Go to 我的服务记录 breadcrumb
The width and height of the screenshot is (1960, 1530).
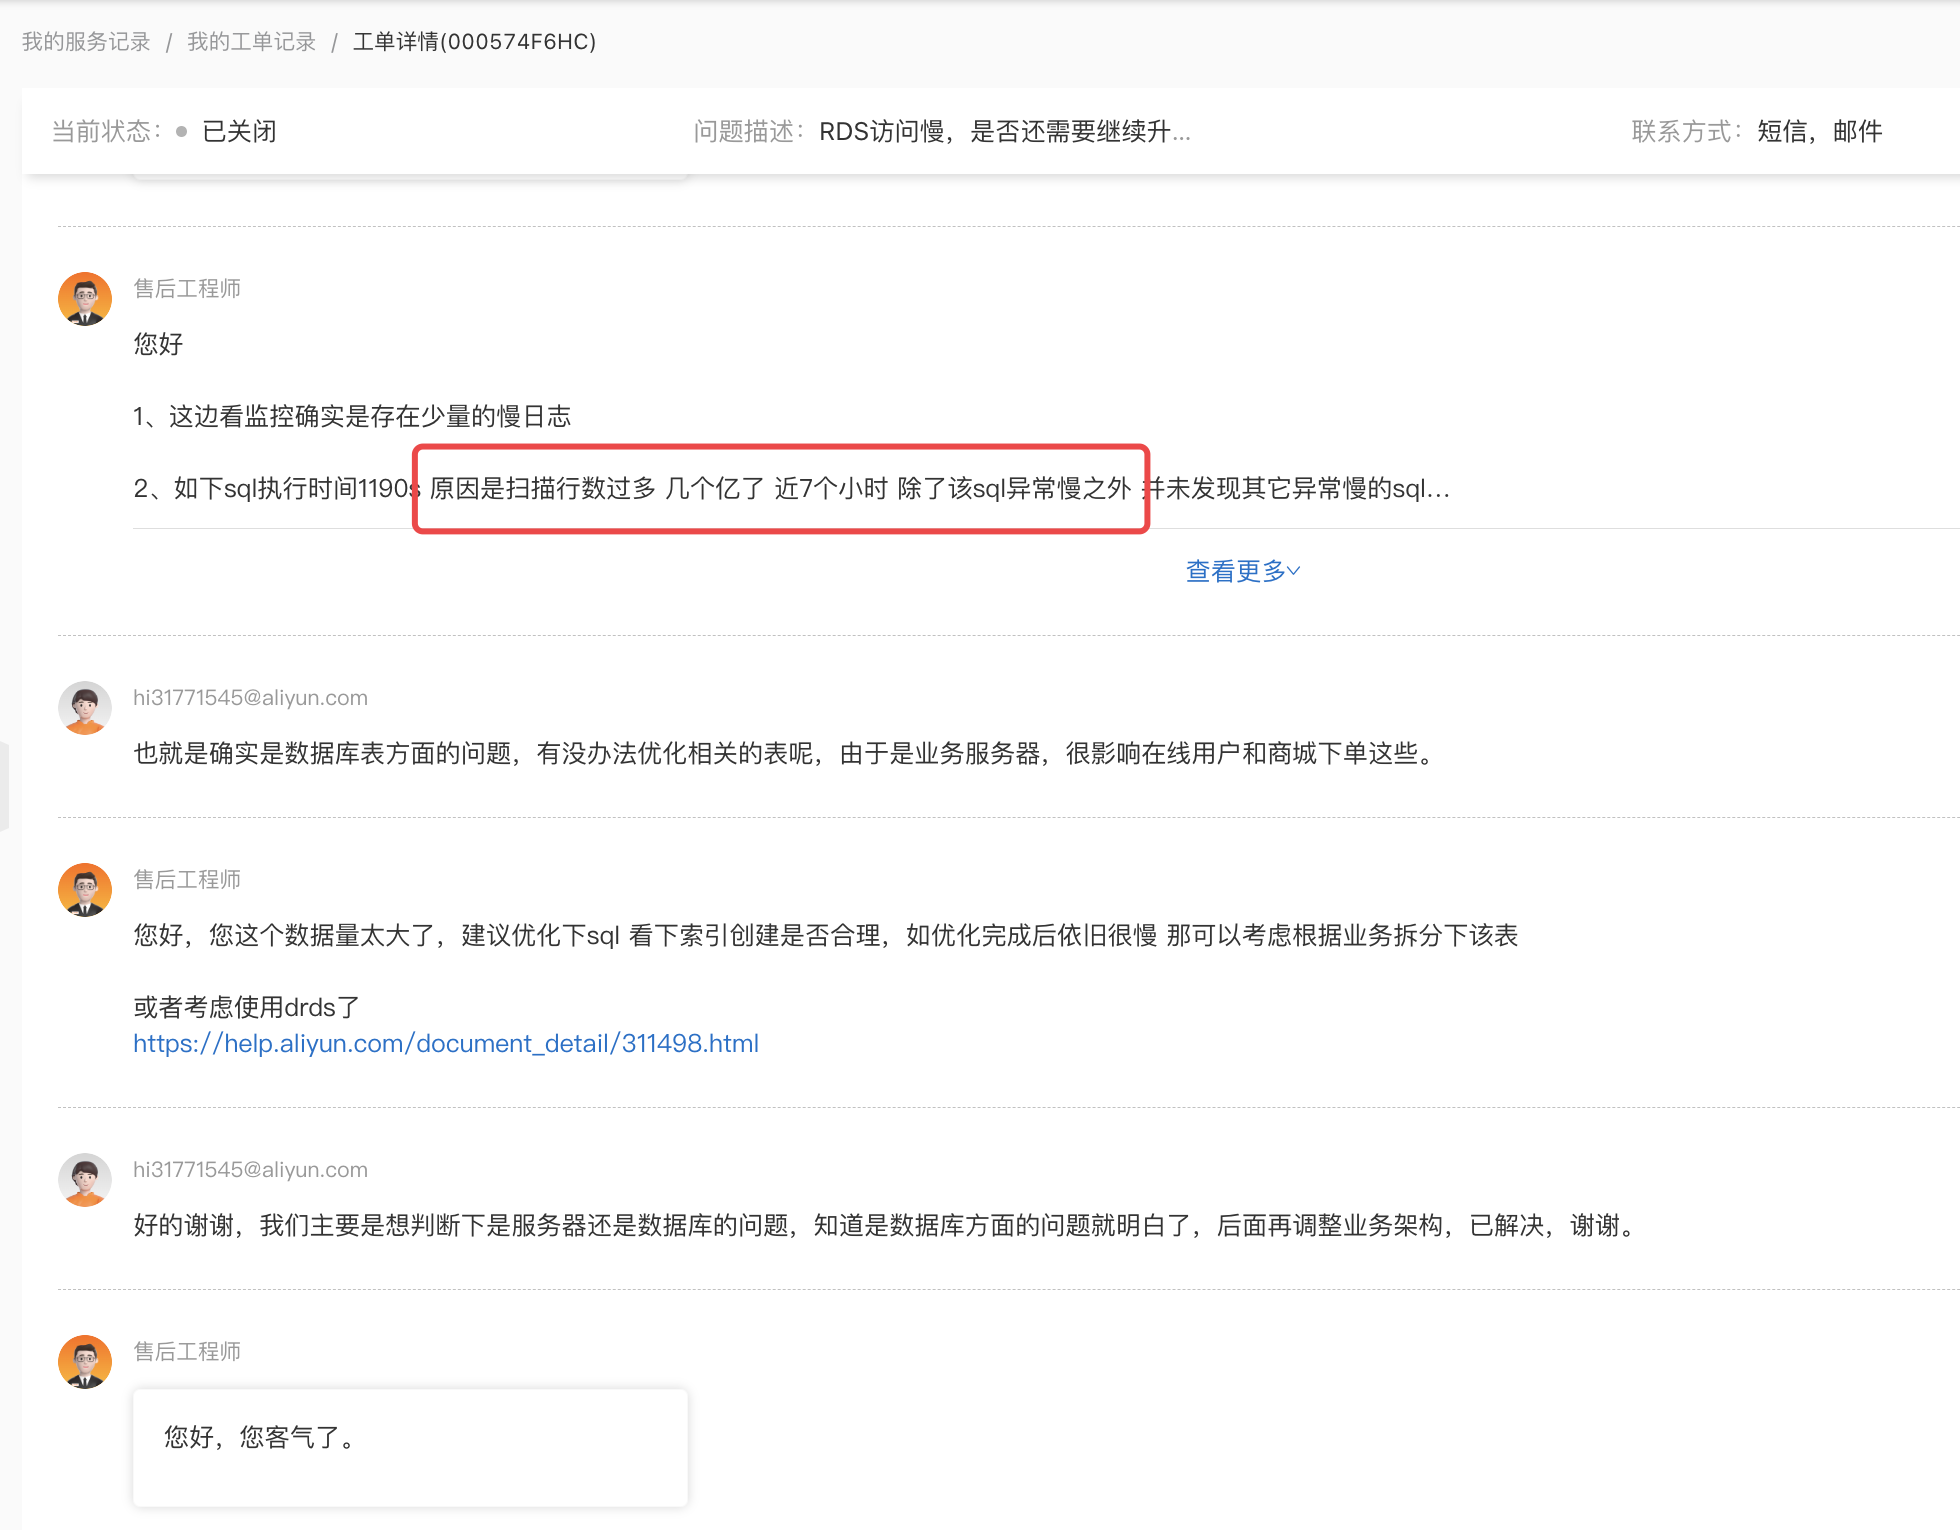86,42
